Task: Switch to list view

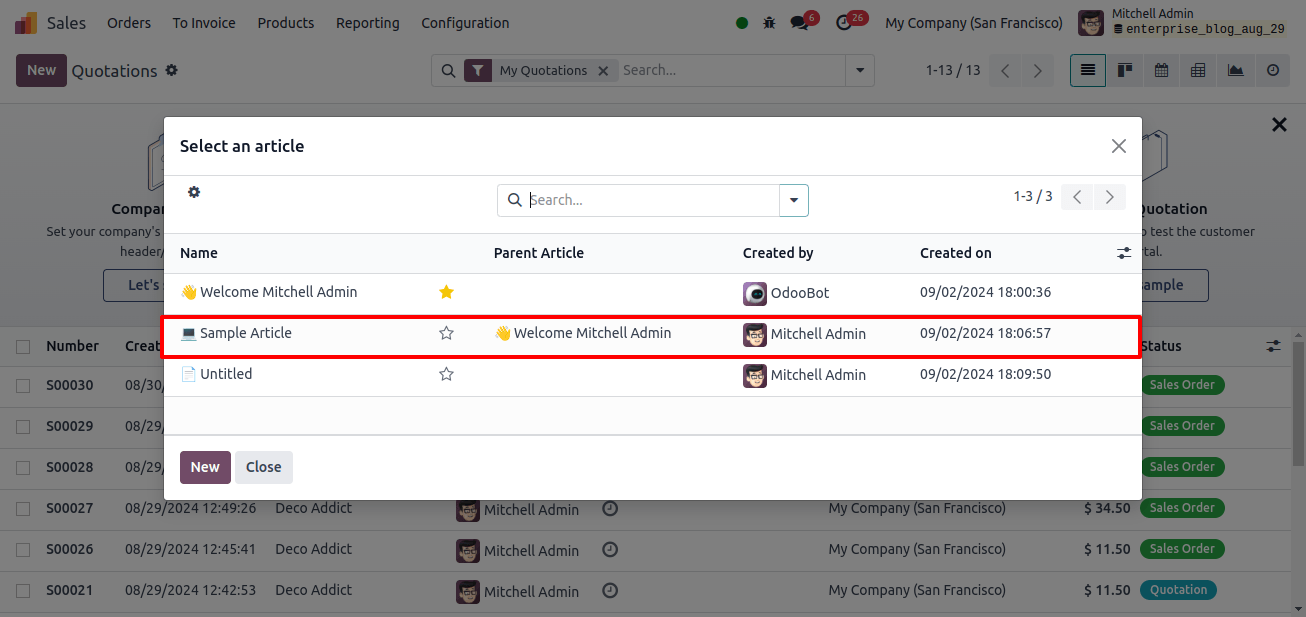Action: coord(1088,70)
